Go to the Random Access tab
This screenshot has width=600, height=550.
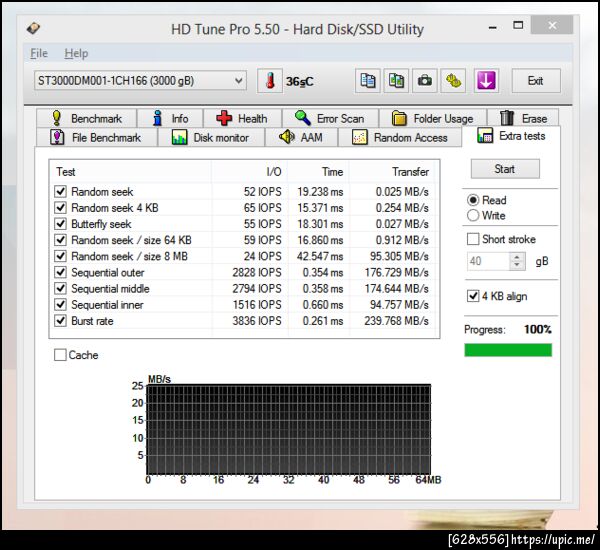pos(400,137)
